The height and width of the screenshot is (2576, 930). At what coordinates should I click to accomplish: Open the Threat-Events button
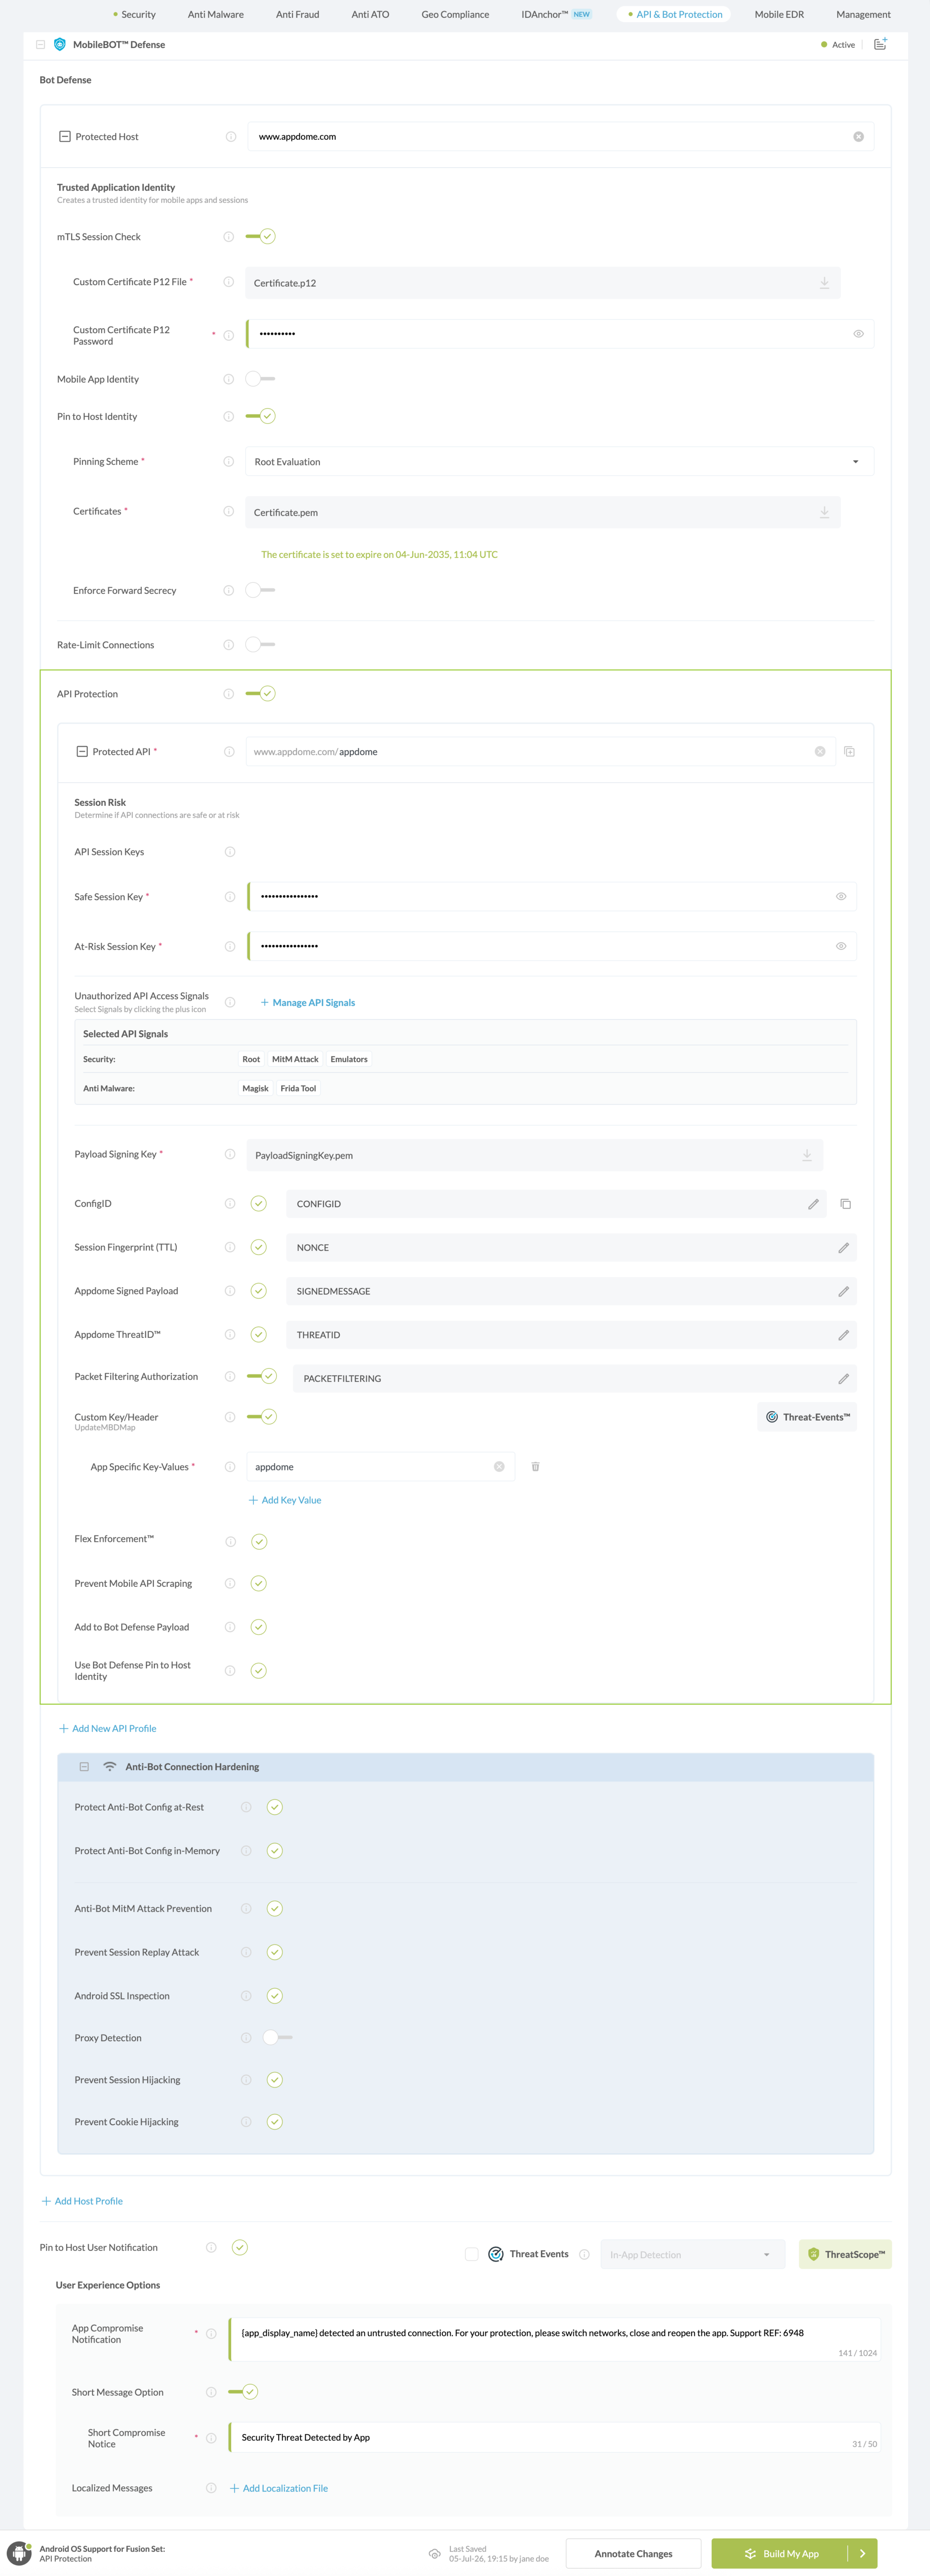pyautogui.click(x=807, y=1417)
